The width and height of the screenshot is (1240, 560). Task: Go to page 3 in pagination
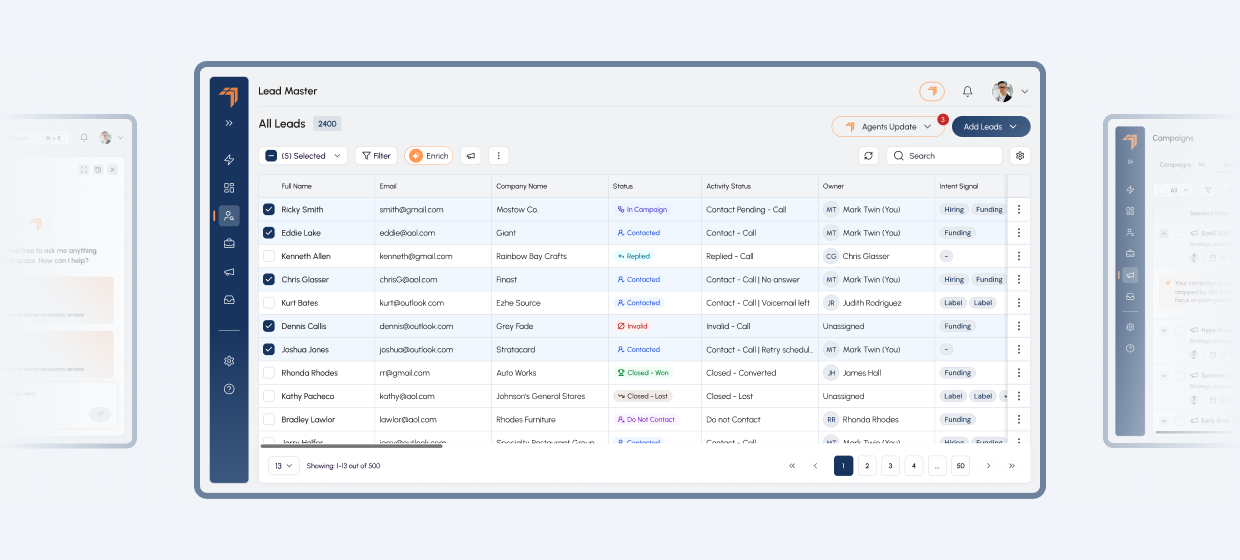(x=890, y=466)
